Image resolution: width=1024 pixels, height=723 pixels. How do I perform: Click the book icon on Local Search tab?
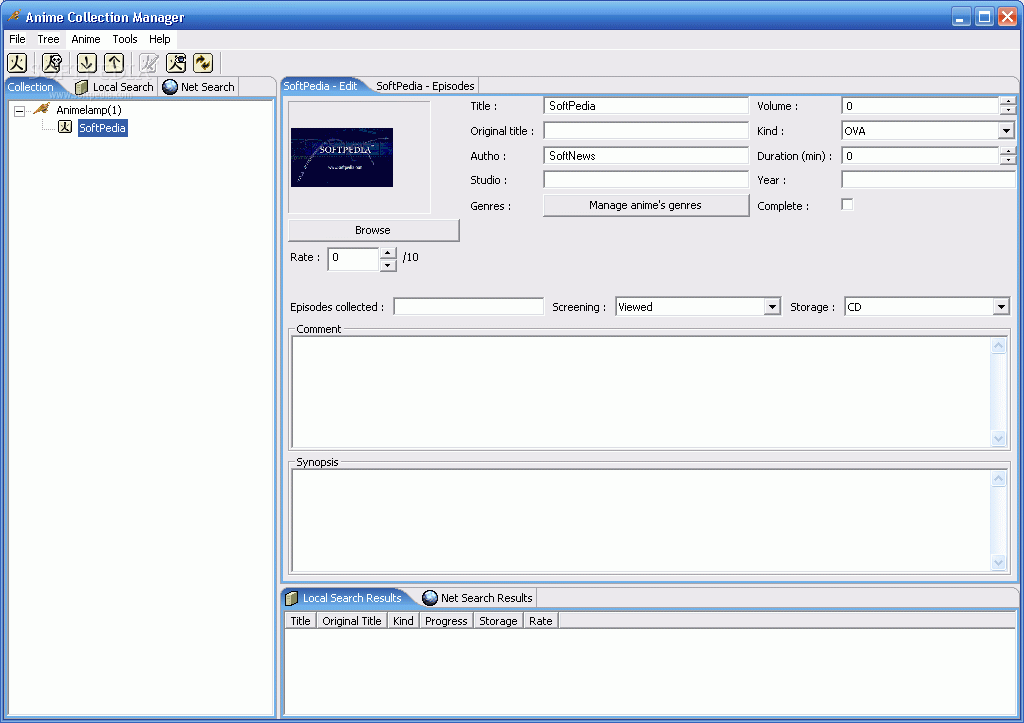point(82,87)
